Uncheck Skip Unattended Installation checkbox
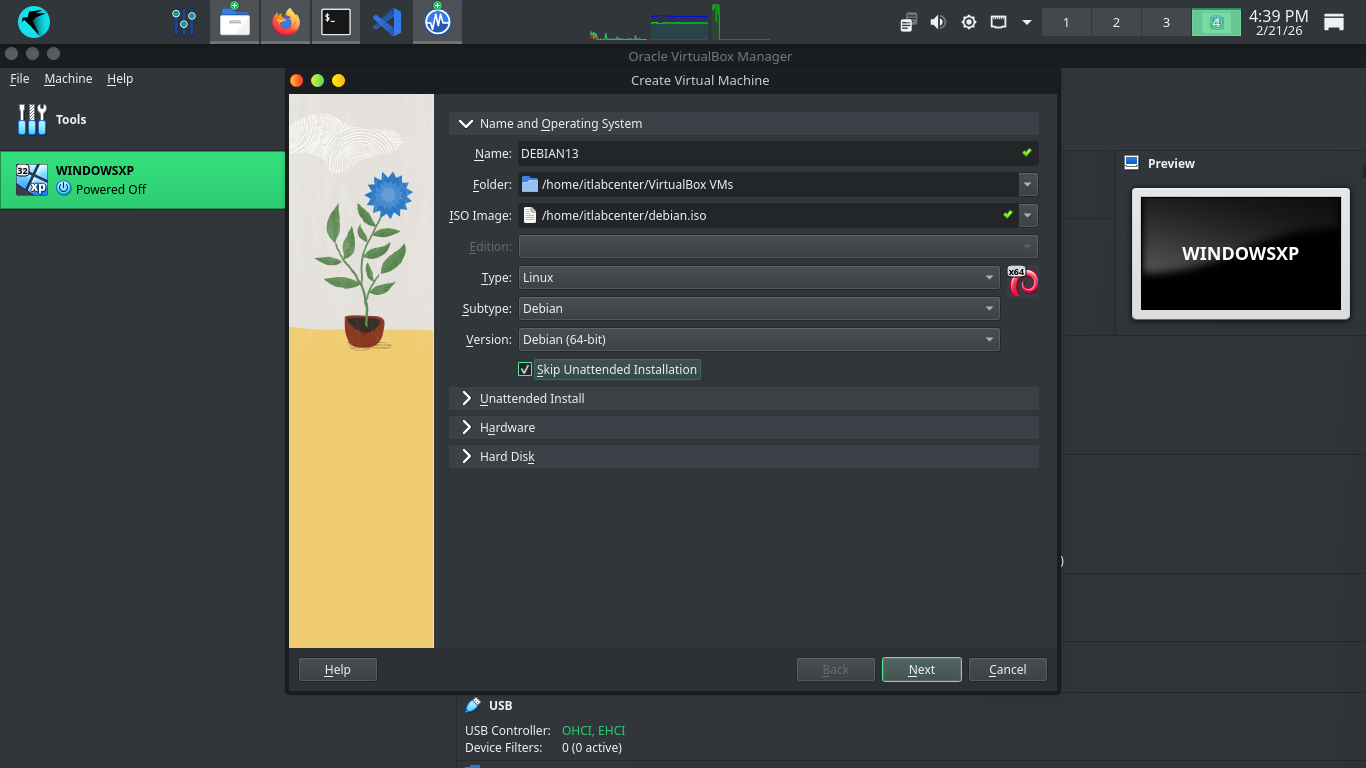Image resolution: width=1366 pixels, height=768 pixels. click(525, 369)
